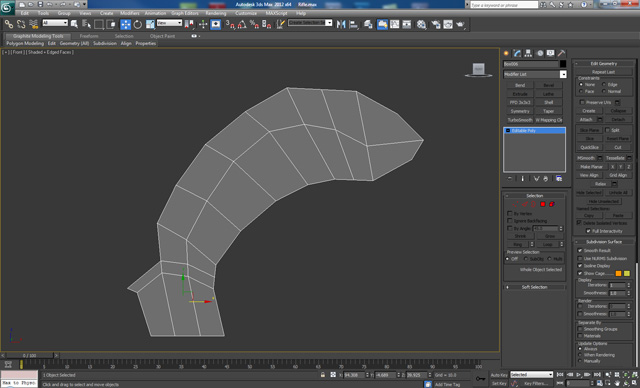Activate the Select Object tool
640x388 pixels.
[x=74, y=24]
